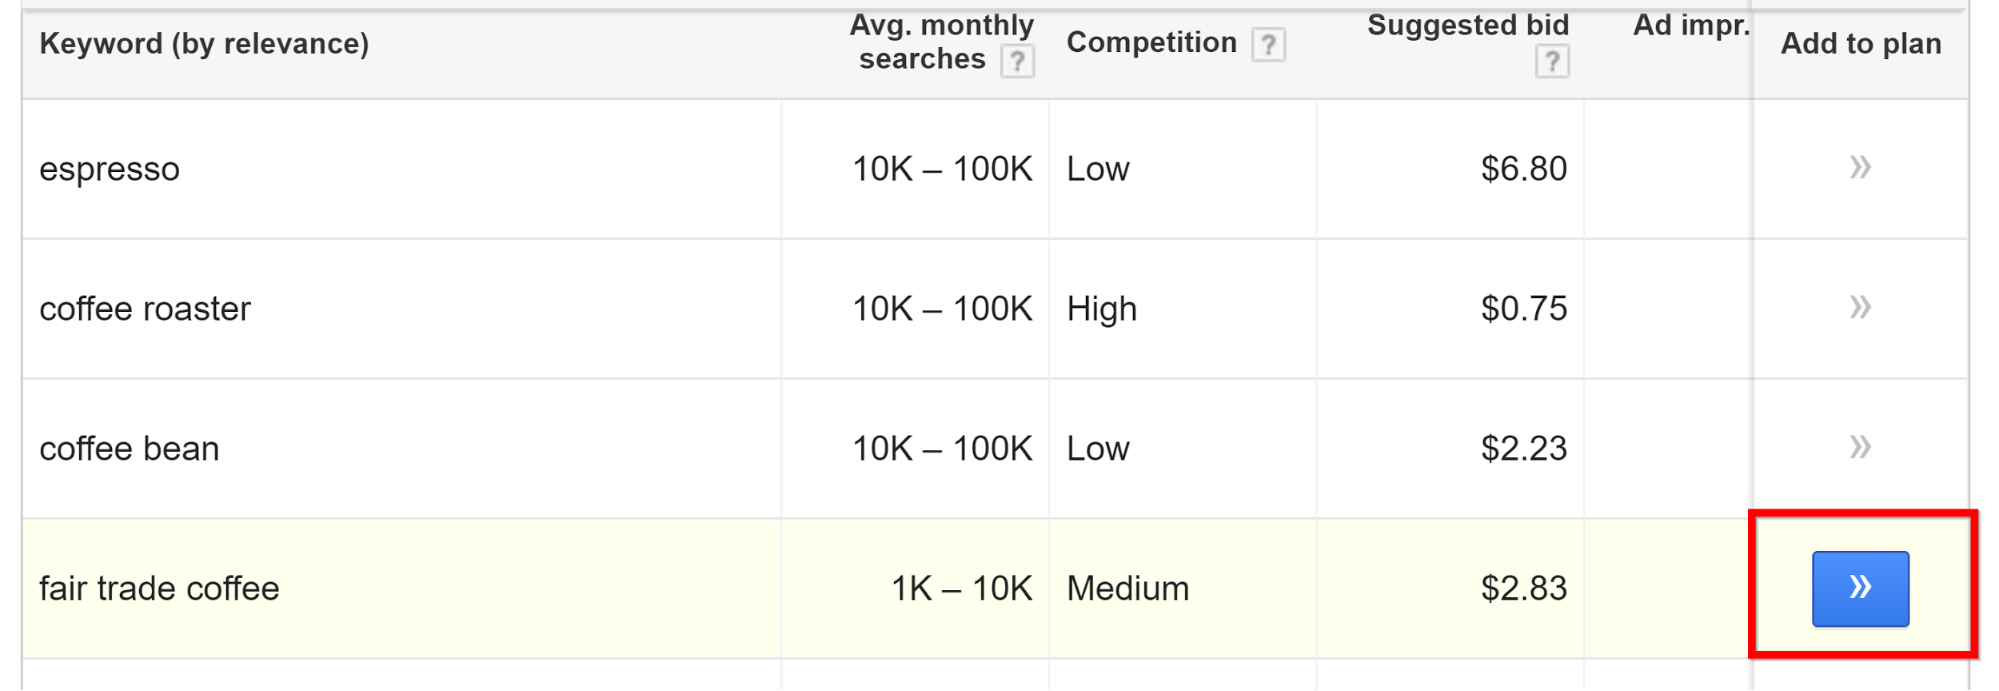Sort by Suggested bid column header
Image resolution: width=1999 pixels, height=691 pixels.
(x=1468, y=25)
